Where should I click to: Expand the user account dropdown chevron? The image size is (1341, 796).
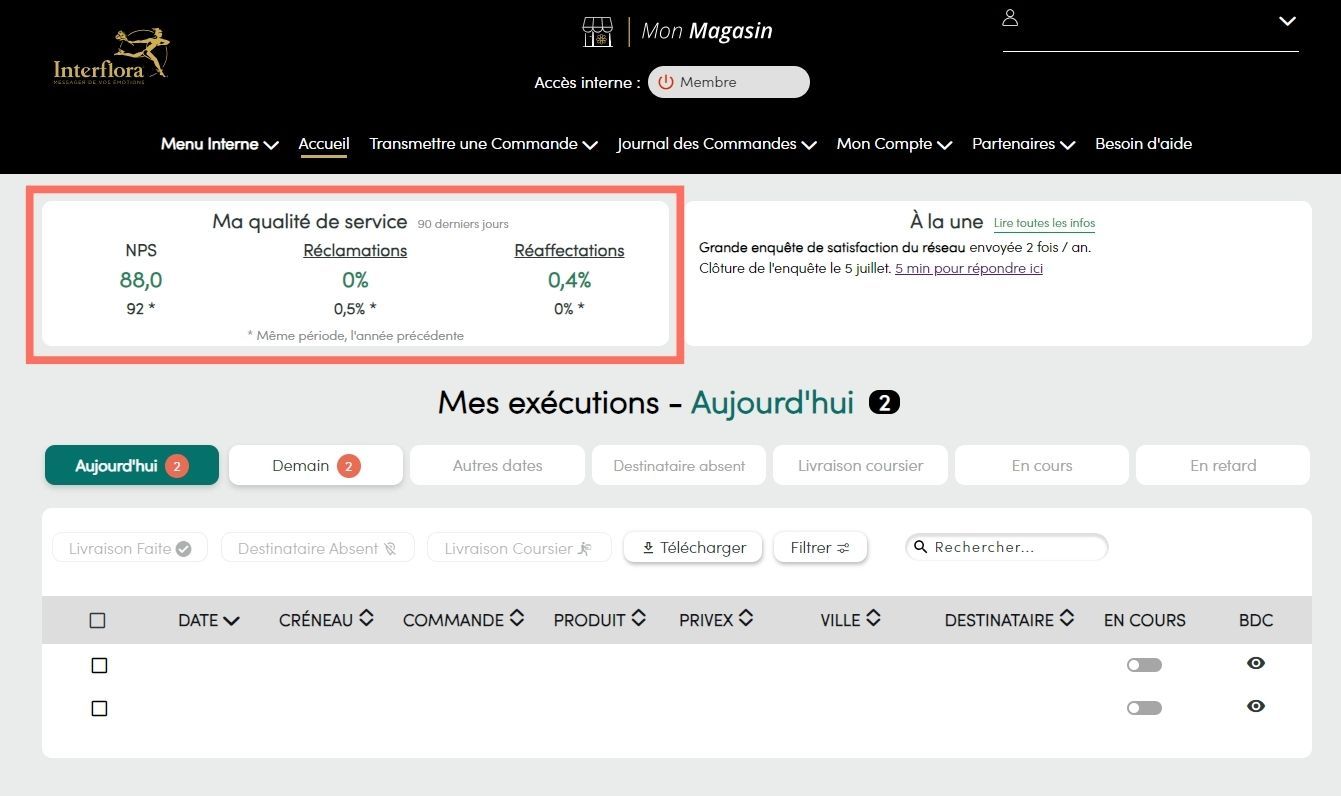[1287, 21]
